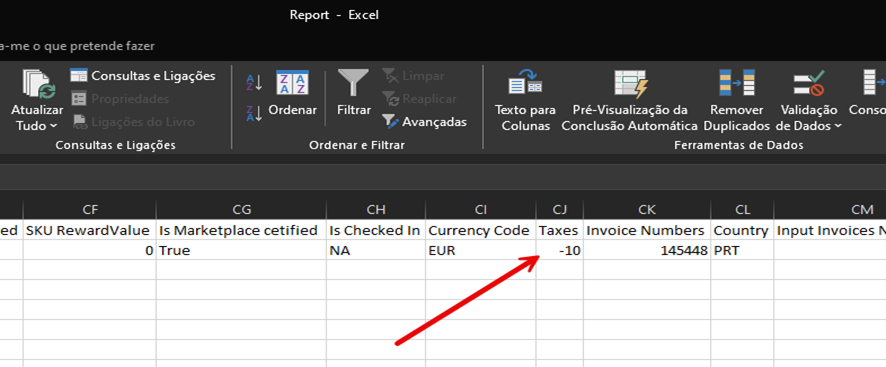The image size is (886, 367).
Task: Select the Invoice Numbers header cell
Action: click(x=647, y=230)
